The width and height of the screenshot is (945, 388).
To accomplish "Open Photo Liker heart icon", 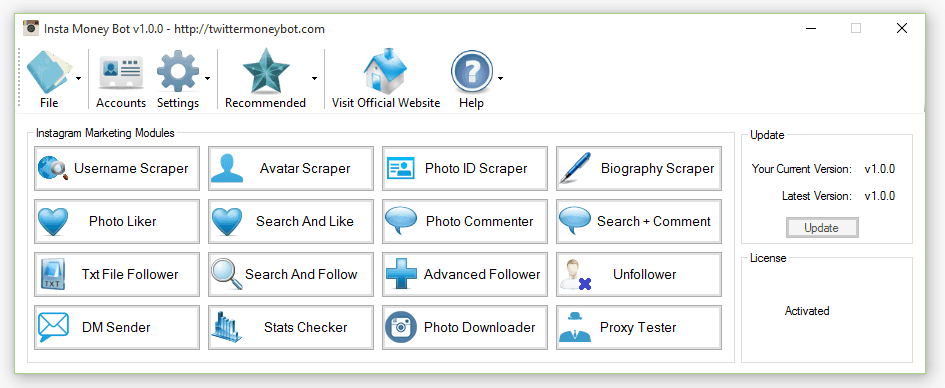I will click(x=53, y=222).
